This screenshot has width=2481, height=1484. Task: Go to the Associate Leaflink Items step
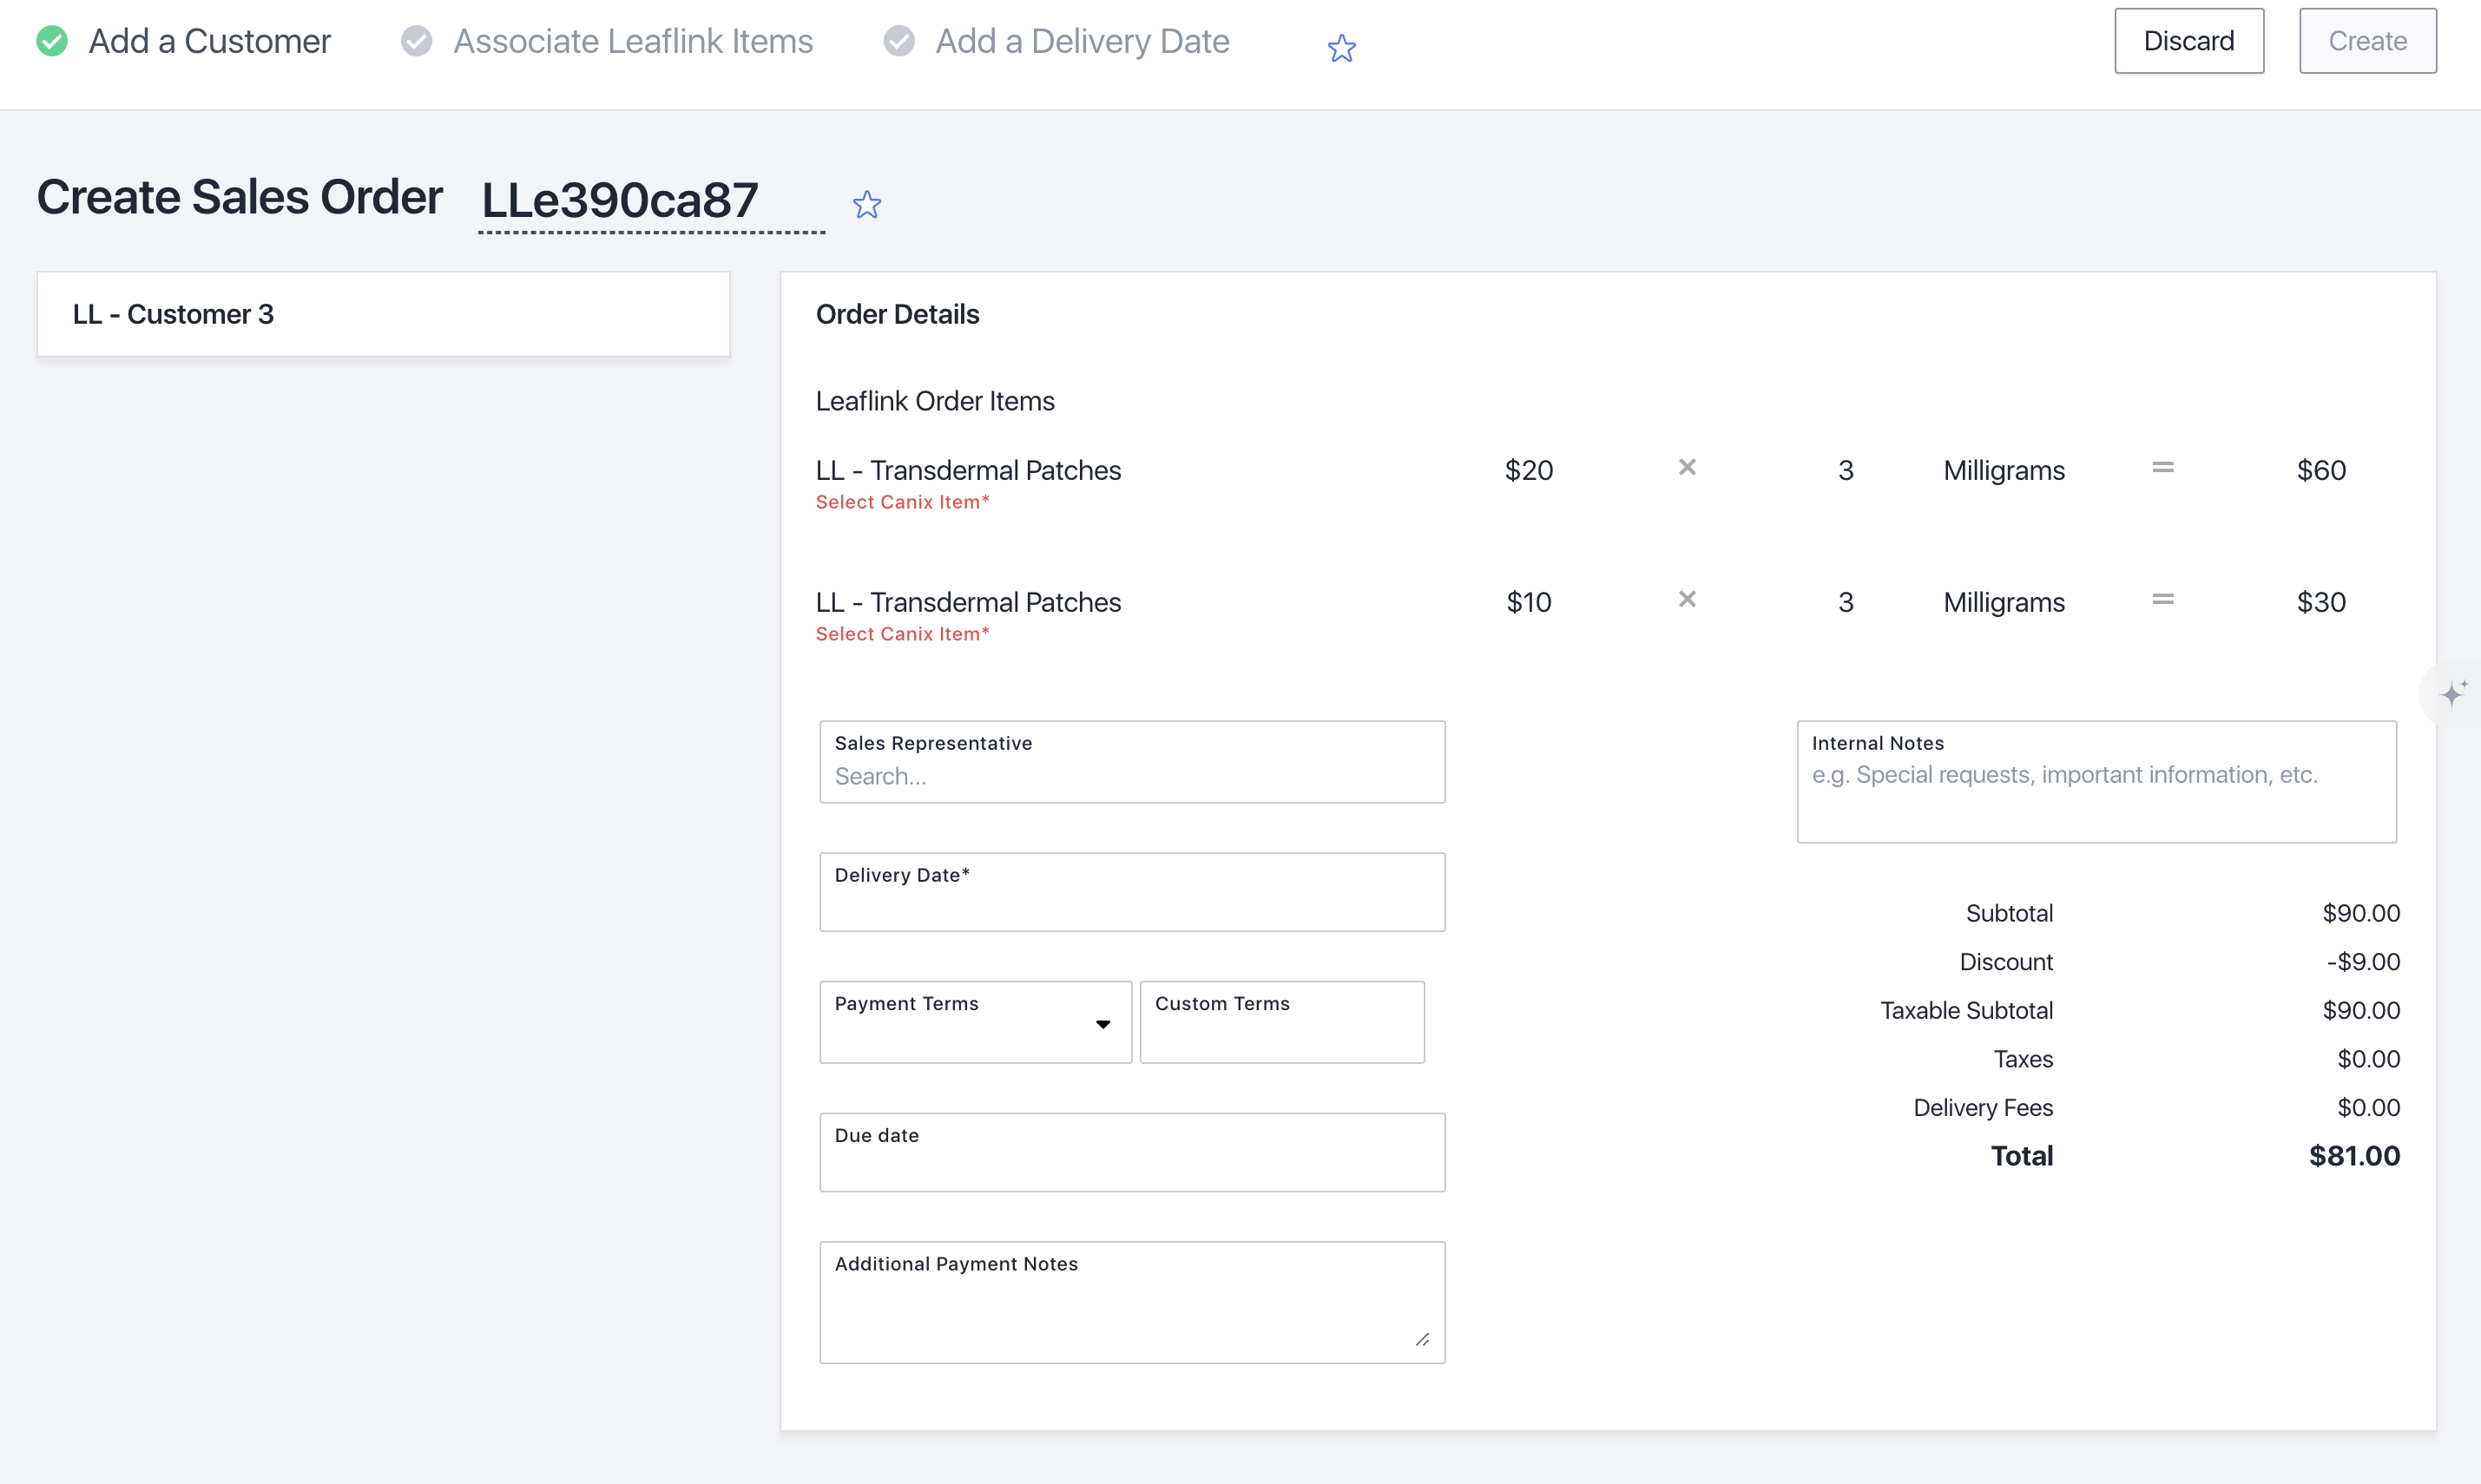pos(633,41)
